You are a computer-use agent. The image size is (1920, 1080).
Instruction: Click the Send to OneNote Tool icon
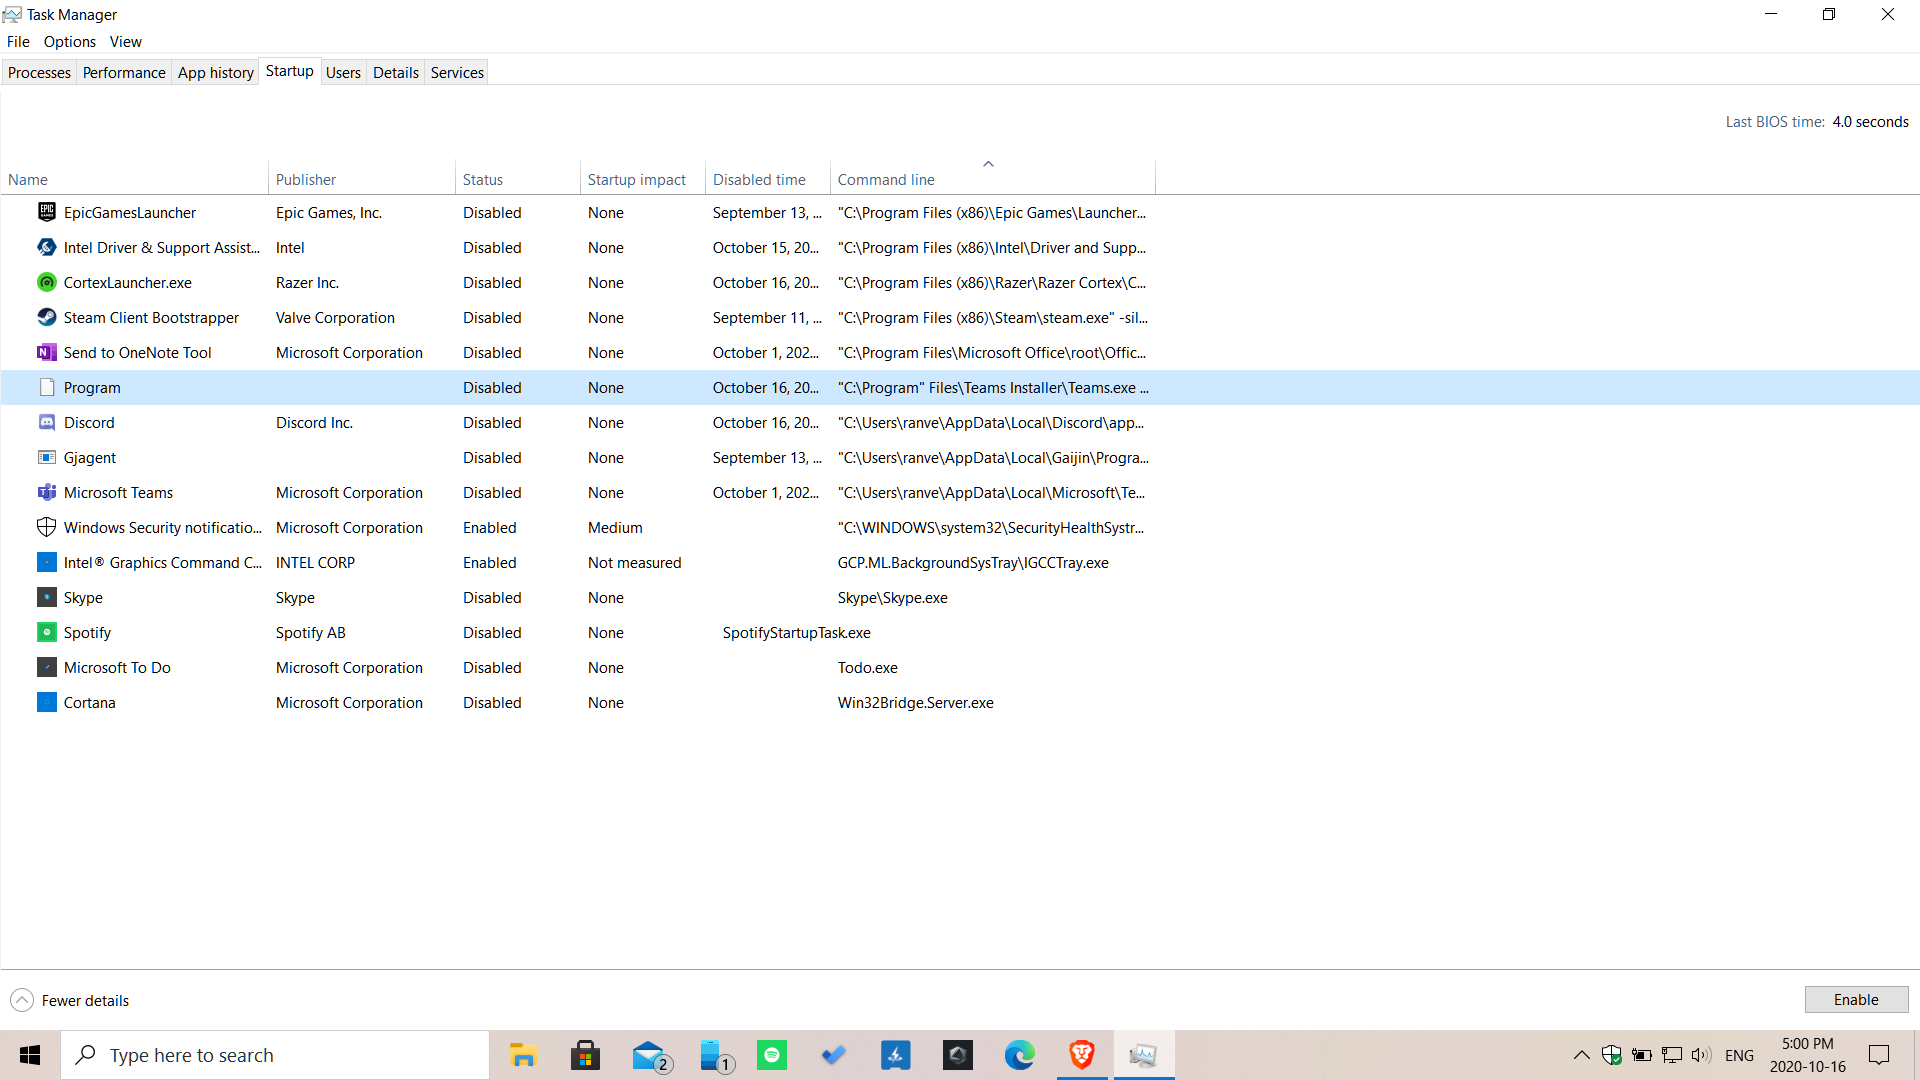pos(47,352)
